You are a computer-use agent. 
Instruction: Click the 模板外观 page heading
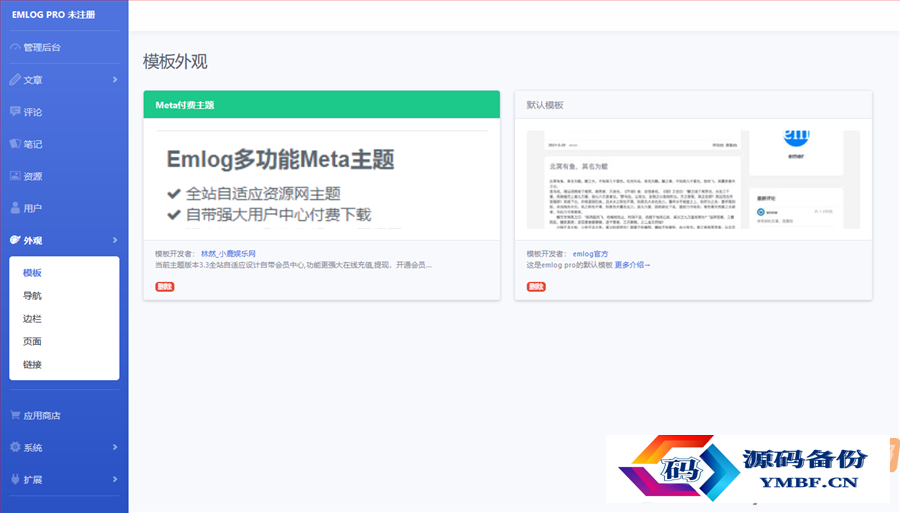point(175,61)
